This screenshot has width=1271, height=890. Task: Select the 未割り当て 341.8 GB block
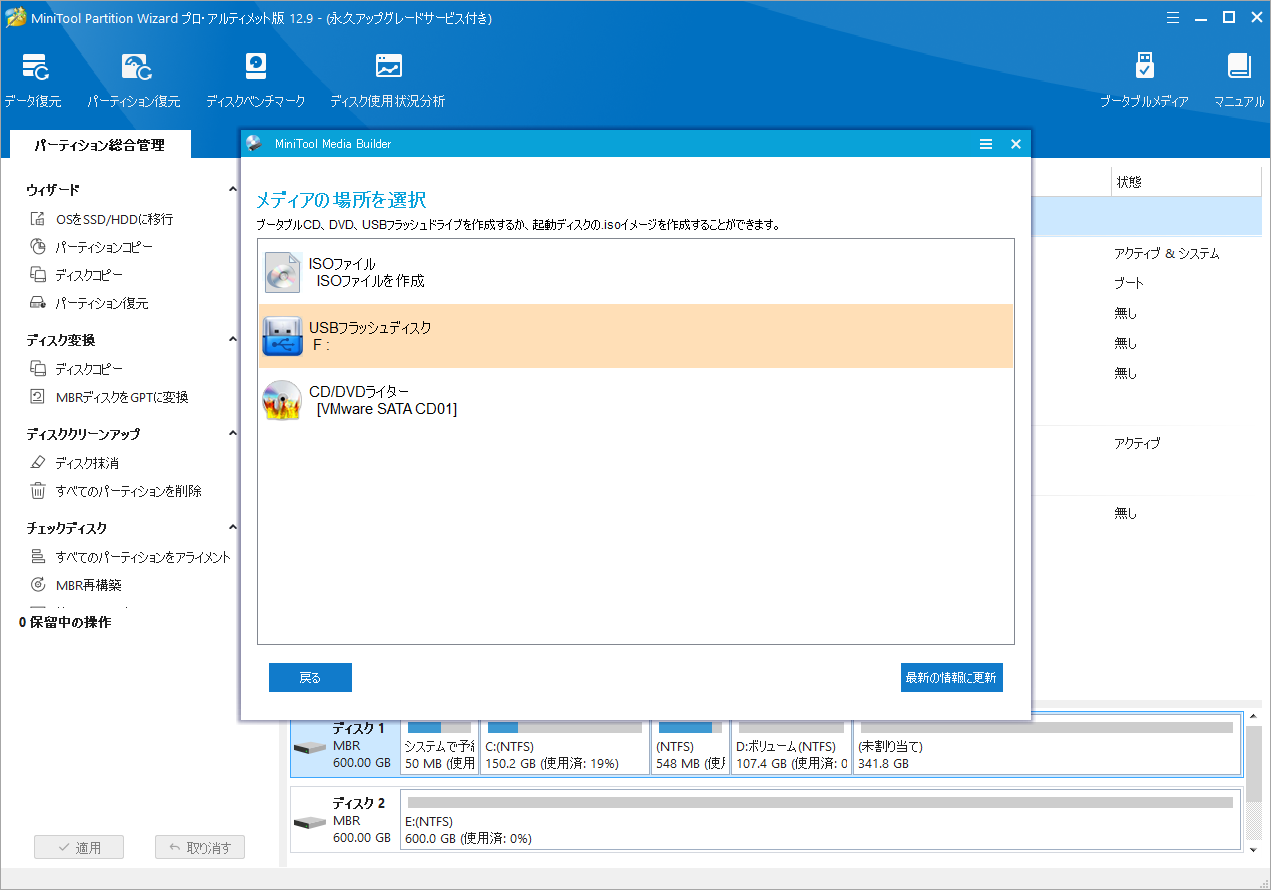click(1046, 746)
